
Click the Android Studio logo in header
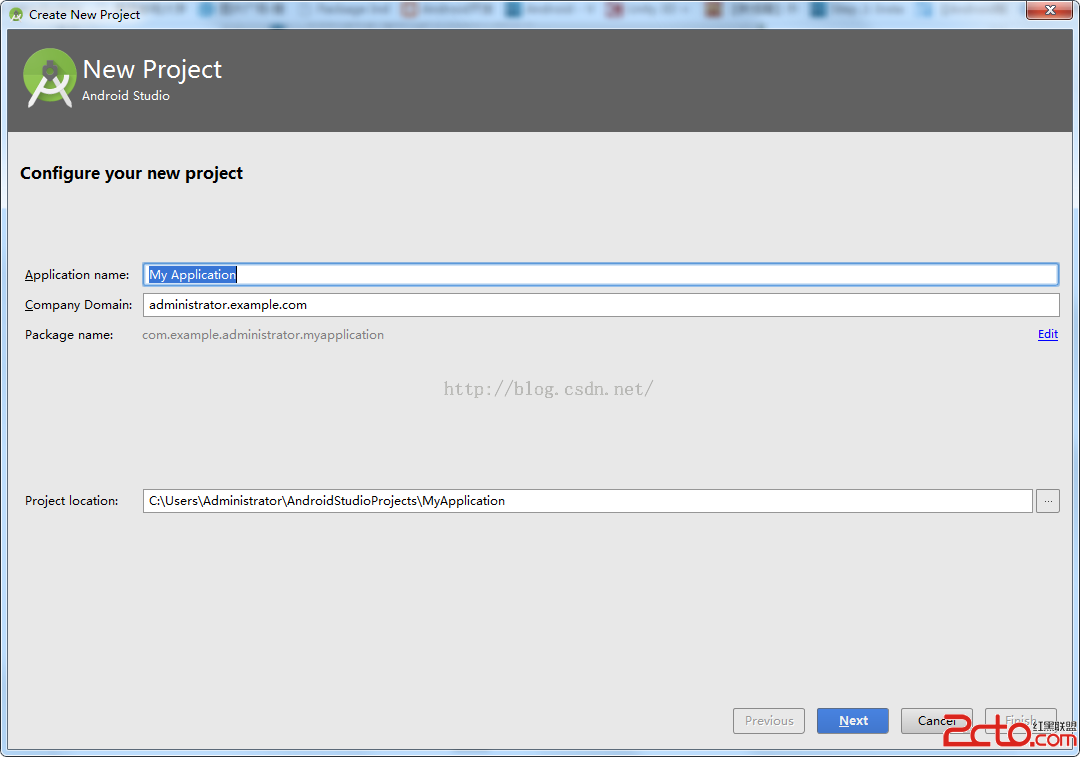pos(49,78)
